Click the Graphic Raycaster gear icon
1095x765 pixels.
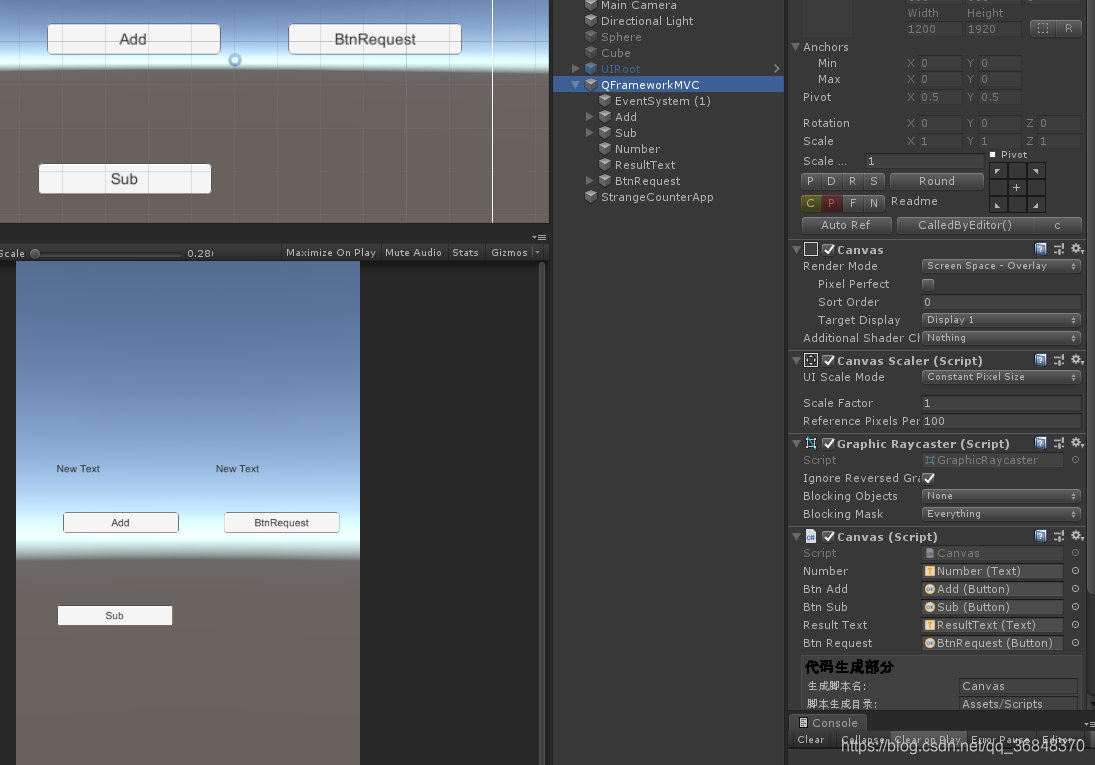click(1076, 443)
